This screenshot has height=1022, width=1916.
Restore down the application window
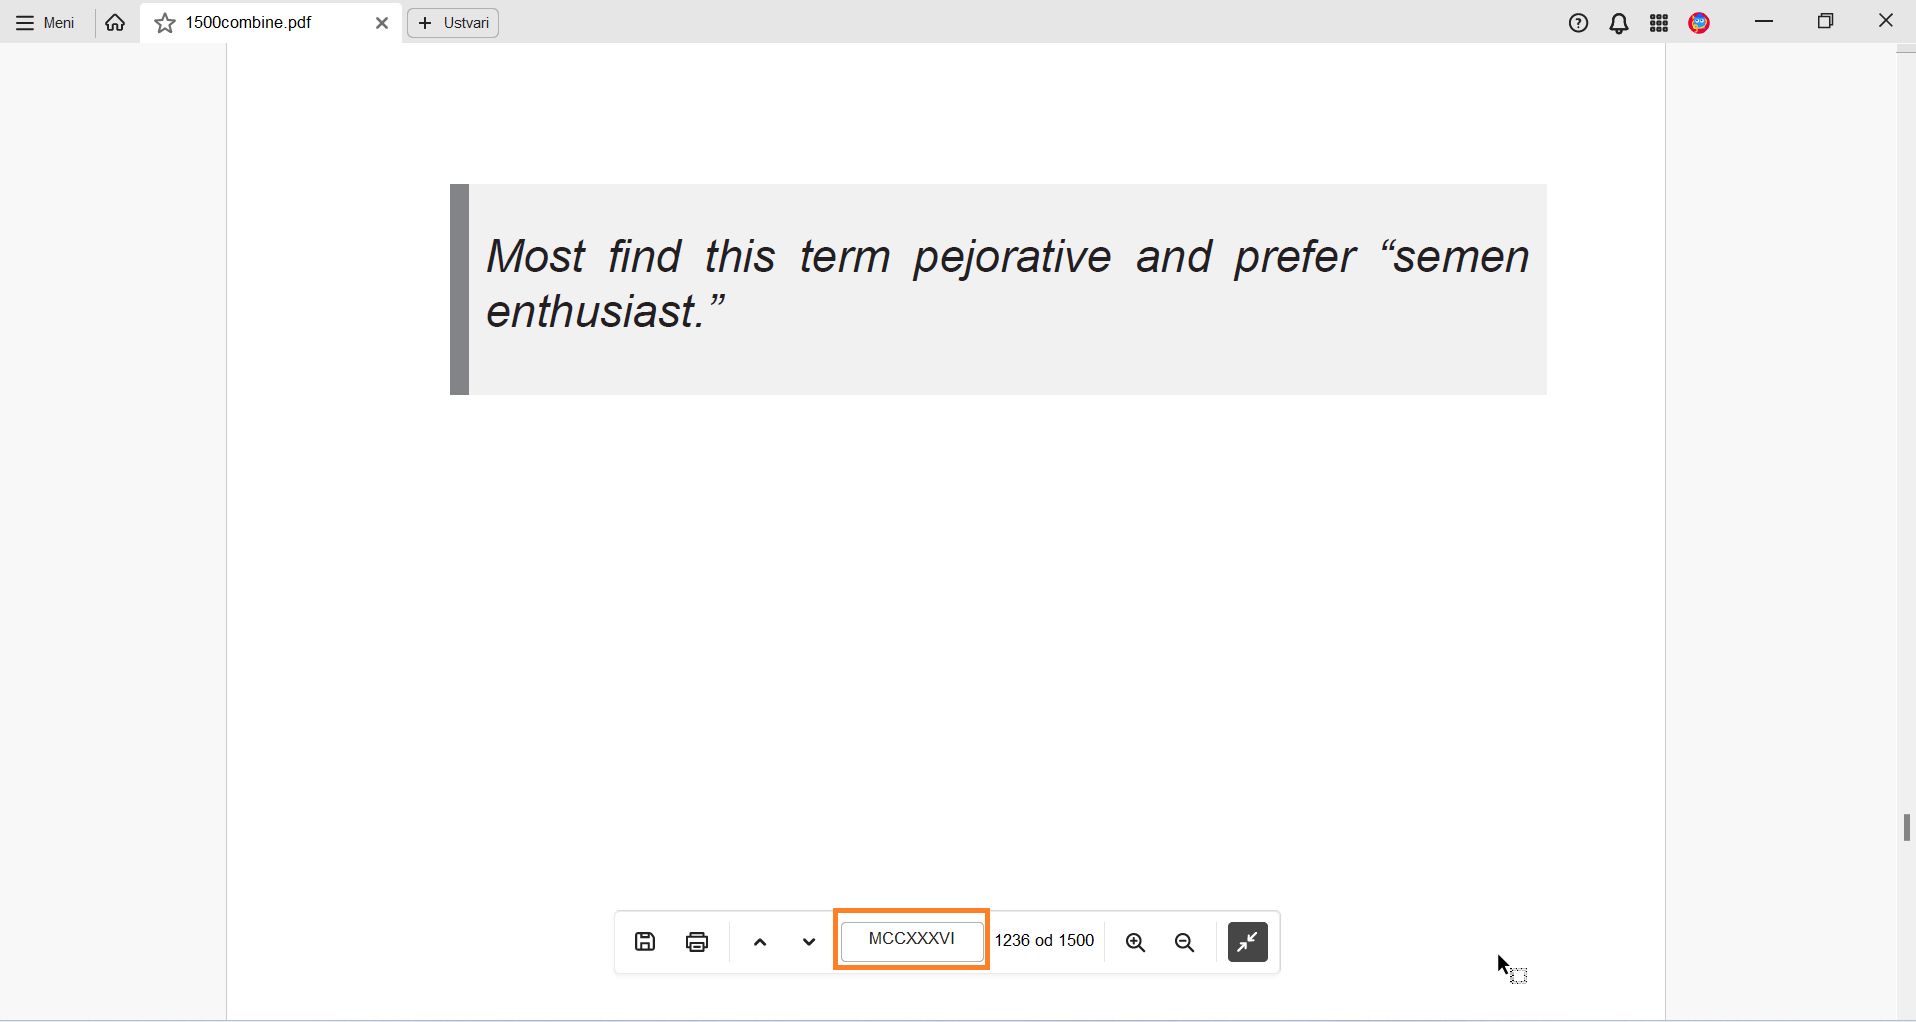(1825, 21)
